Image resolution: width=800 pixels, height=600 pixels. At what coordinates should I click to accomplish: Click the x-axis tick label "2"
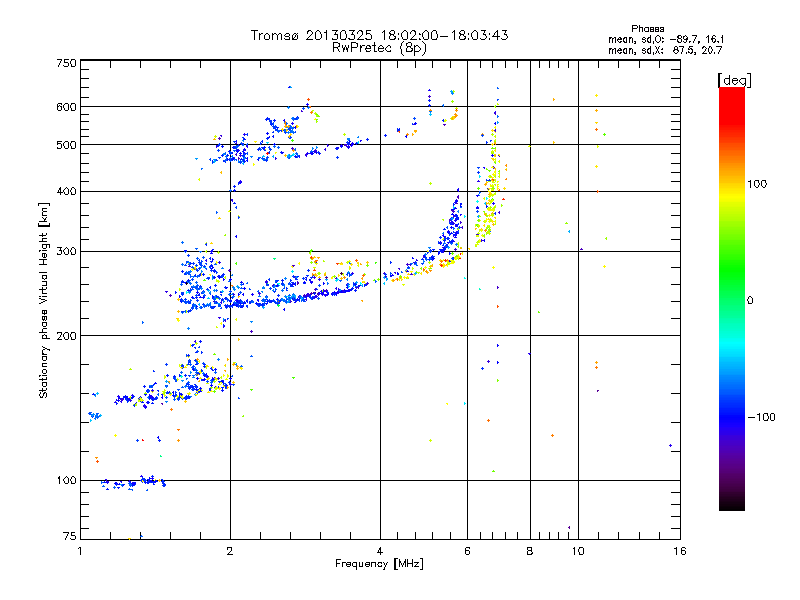click(x=230, y=551)
